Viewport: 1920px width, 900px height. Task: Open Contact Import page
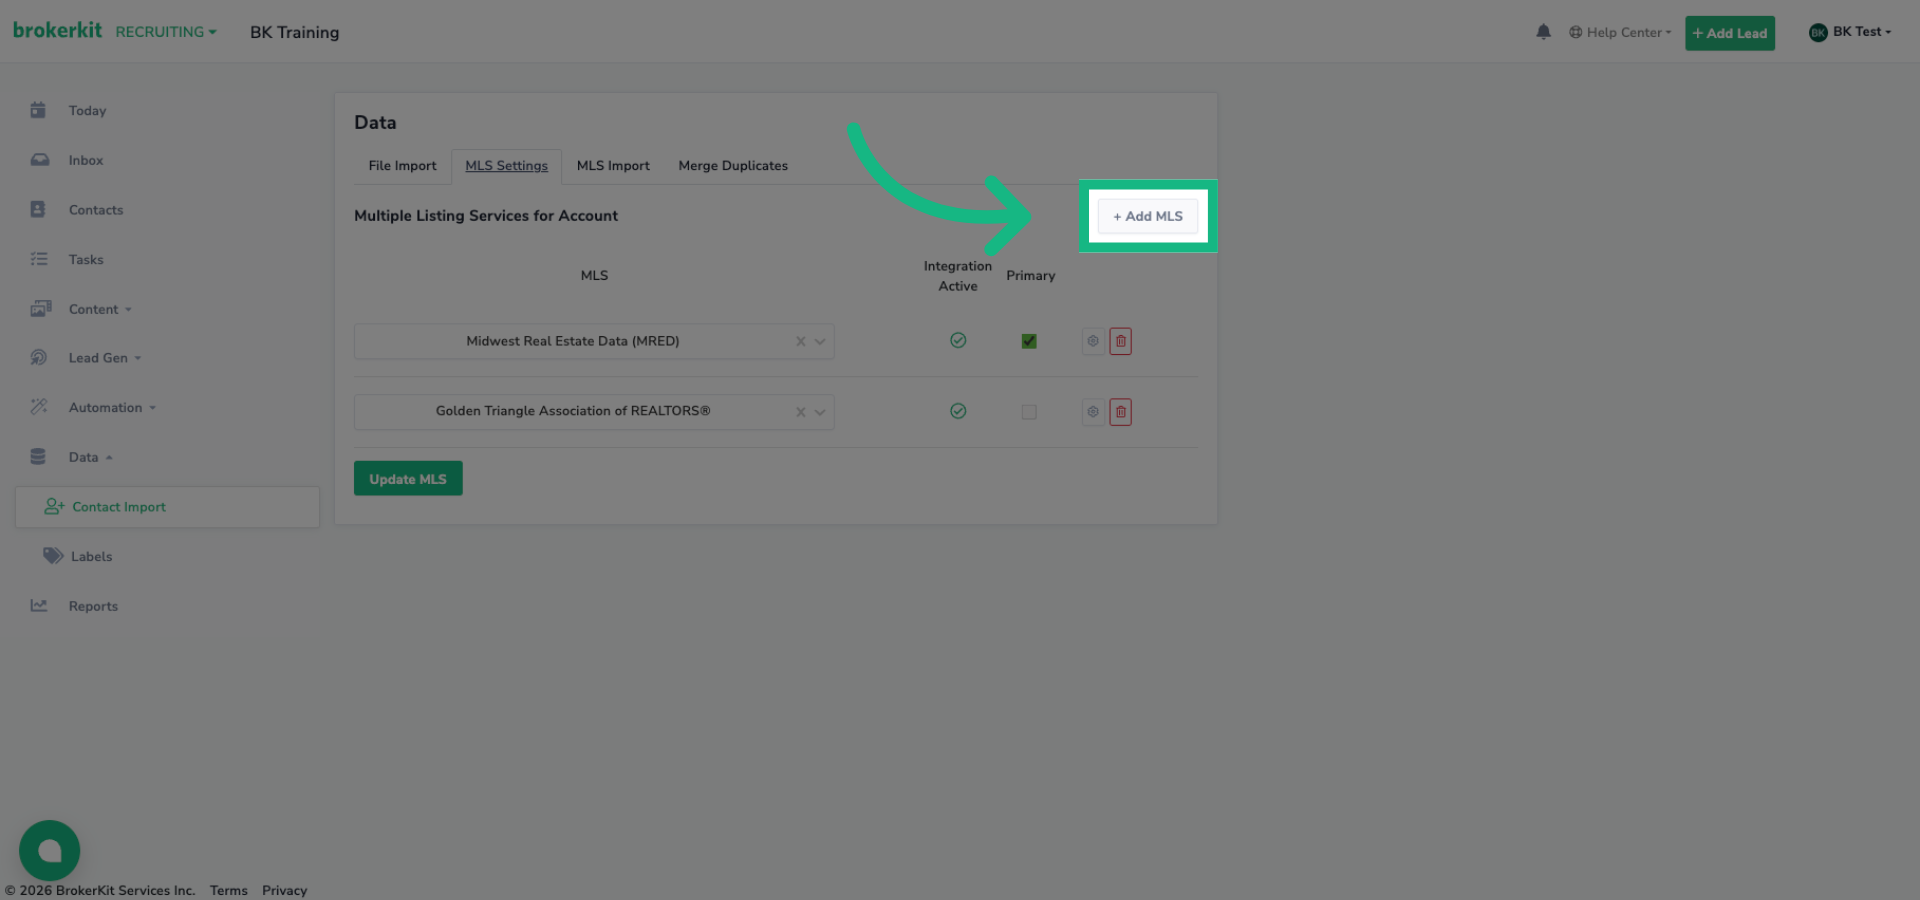[x=167, y=507]
